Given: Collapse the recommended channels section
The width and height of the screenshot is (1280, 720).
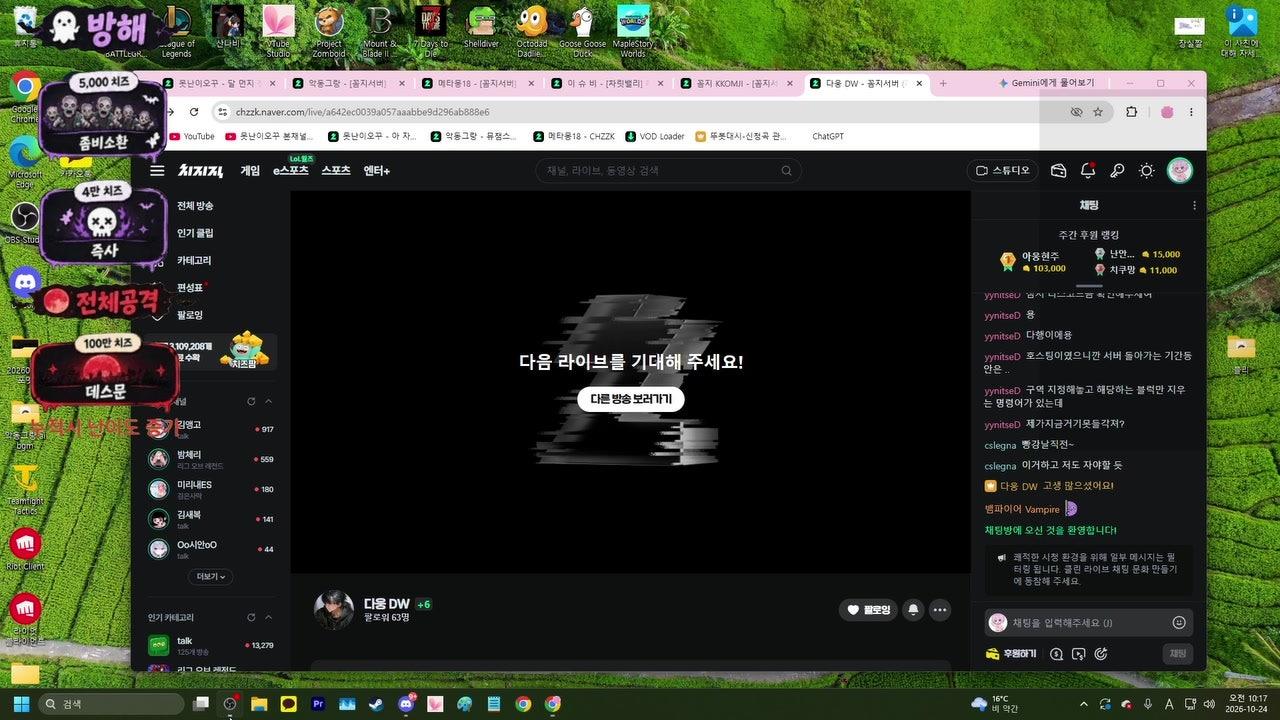Looking at the screenshot, I should click(x=268, y=401).
